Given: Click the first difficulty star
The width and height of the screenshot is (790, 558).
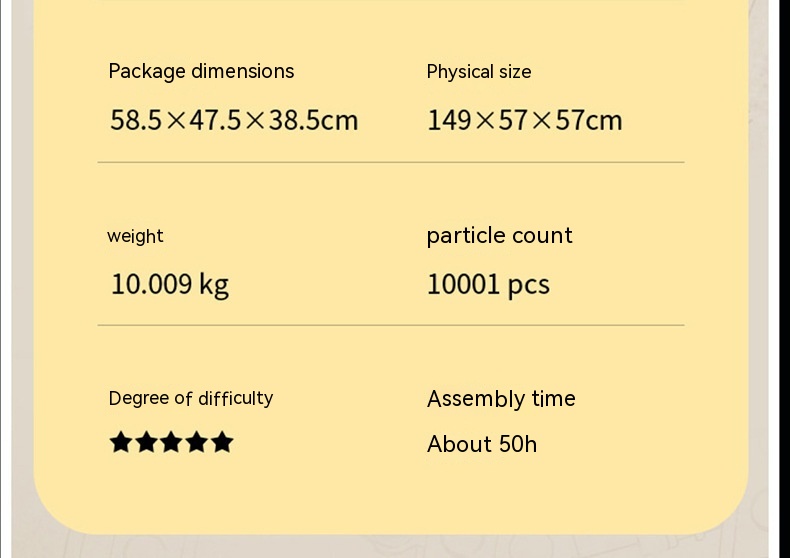Looking at the screenshot, I should (x=121, y=442).
